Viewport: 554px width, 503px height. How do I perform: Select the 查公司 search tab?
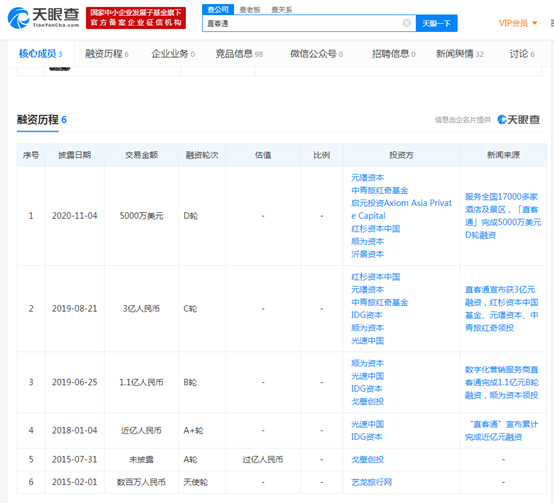point(218,10)
